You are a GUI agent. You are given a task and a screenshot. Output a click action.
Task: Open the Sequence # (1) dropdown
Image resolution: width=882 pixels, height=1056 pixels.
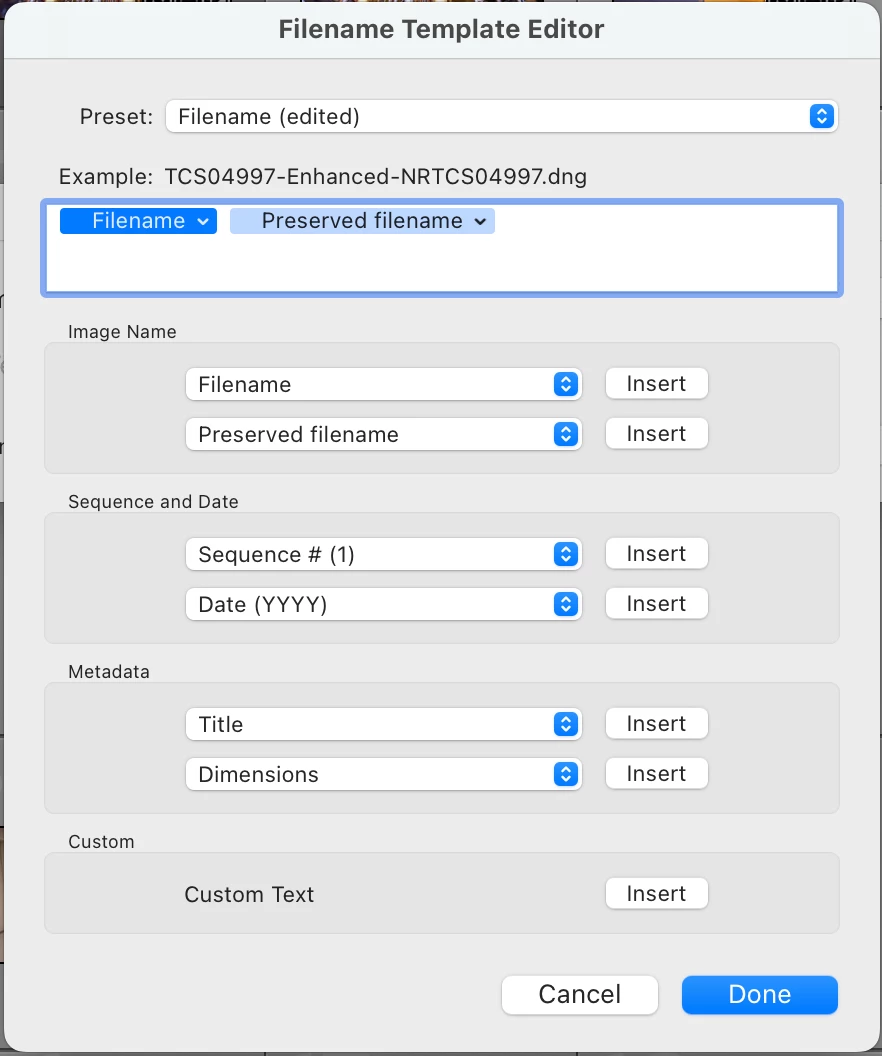click(384, 554)
